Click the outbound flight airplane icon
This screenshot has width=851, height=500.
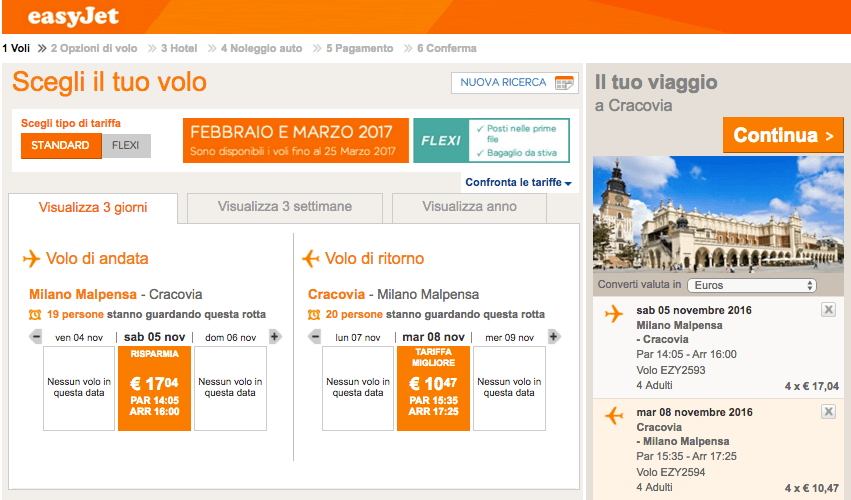click(x=32, y=259)
